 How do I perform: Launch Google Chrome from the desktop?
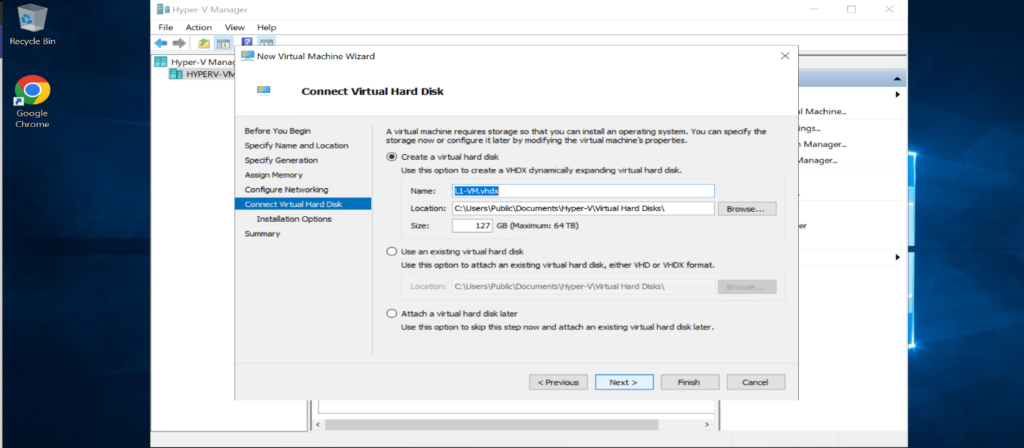[x=33, y=101]
